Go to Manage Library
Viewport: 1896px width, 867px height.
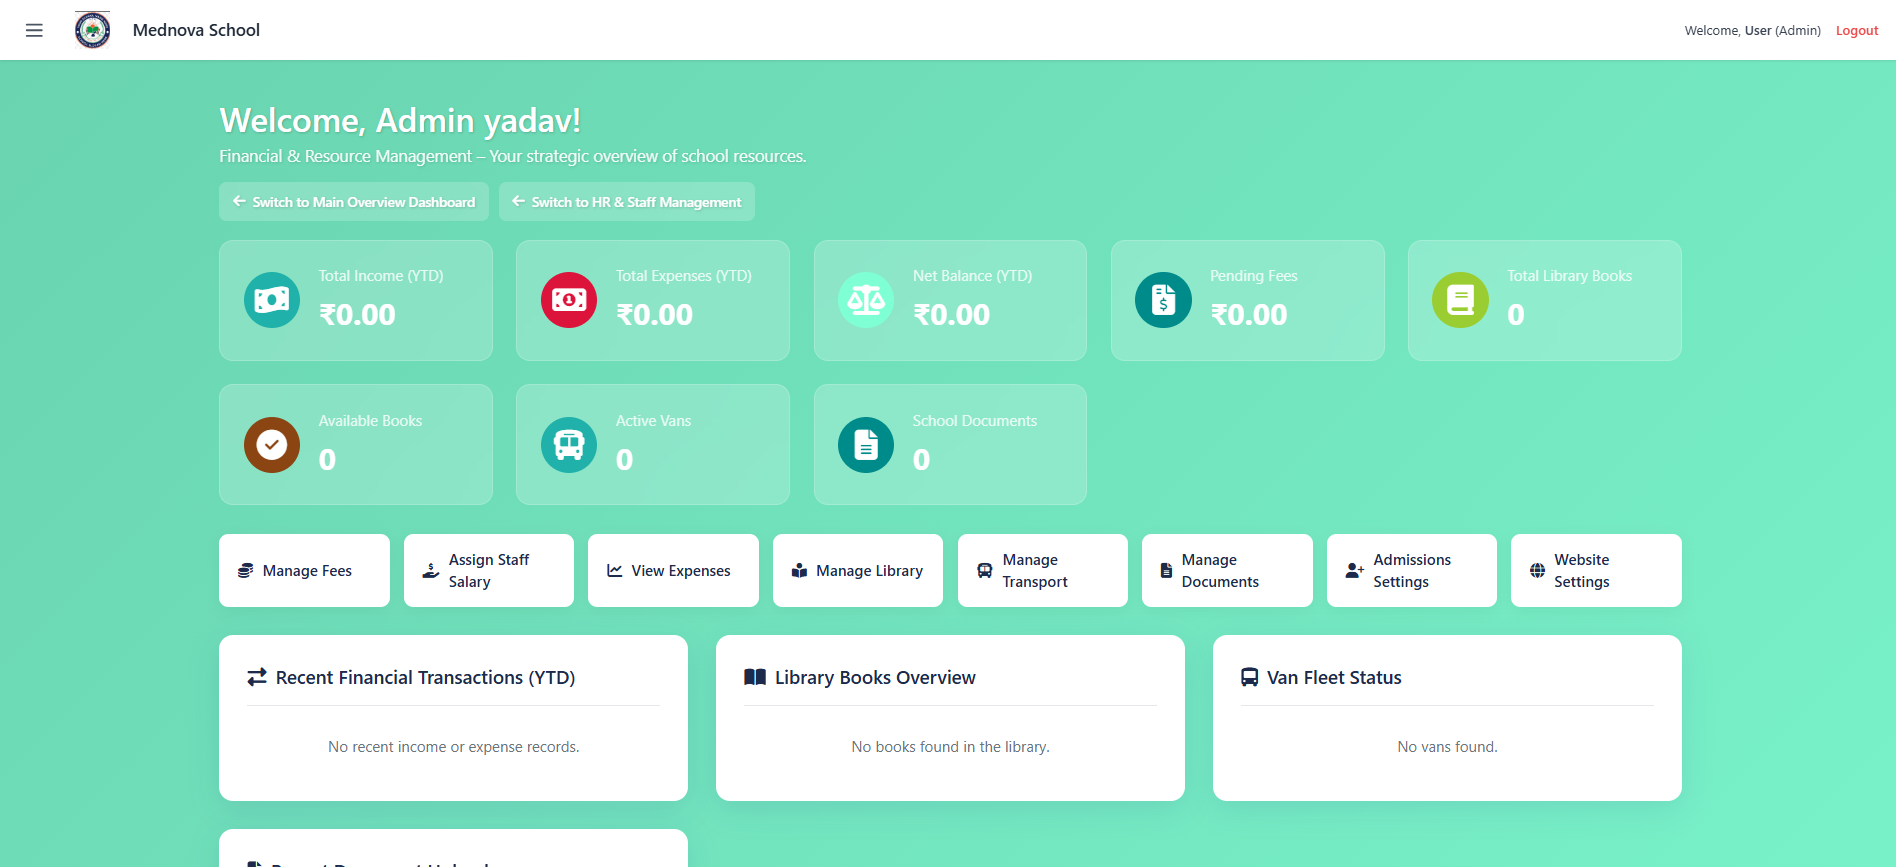pyautogui.click(x=858, y=571)
